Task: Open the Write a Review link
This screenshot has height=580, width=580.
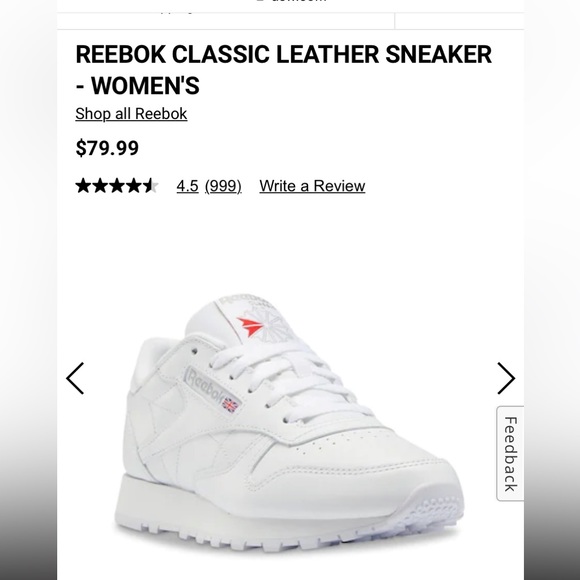Action: [312, 186]
